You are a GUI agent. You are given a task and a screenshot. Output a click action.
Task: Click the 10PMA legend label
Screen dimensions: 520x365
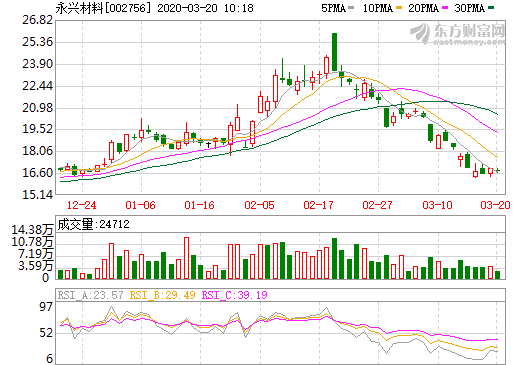[377, 8]
